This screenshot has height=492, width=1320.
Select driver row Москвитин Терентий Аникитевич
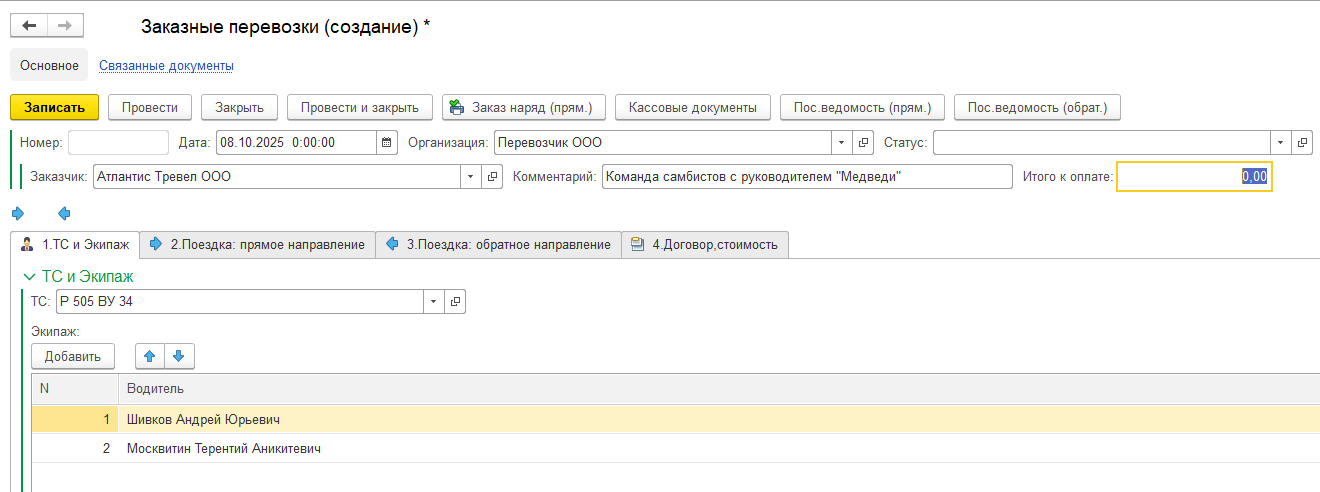coord(224,449)
